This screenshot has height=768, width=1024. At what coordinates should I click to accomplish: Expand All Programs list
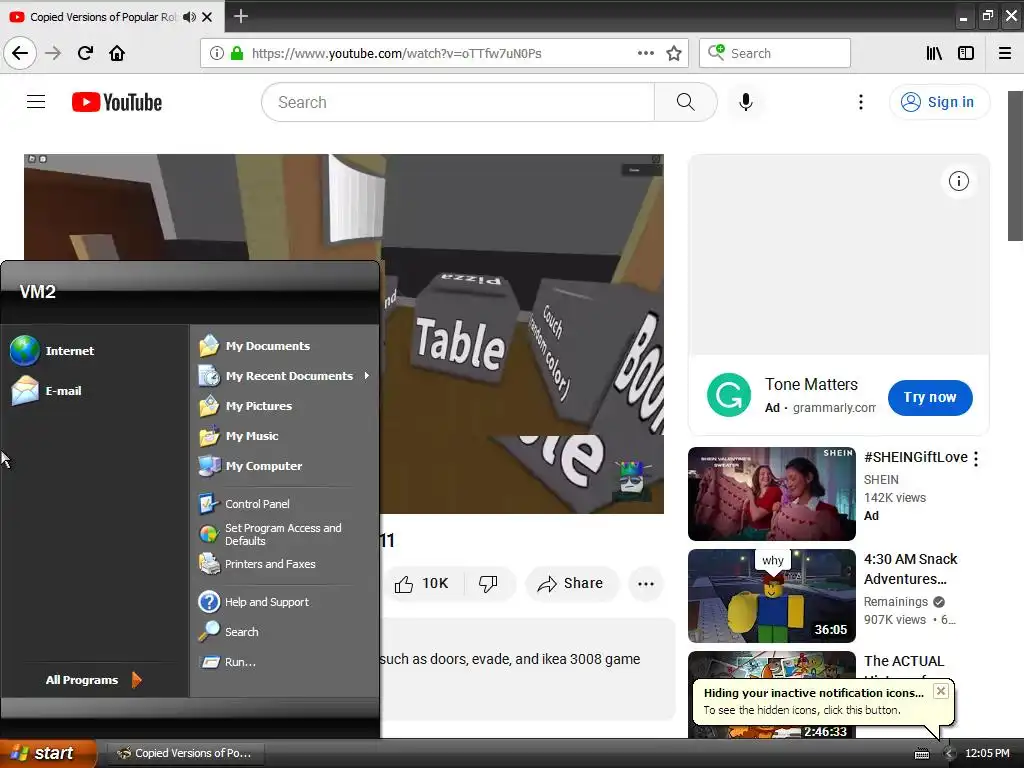[x=94, y=680]
